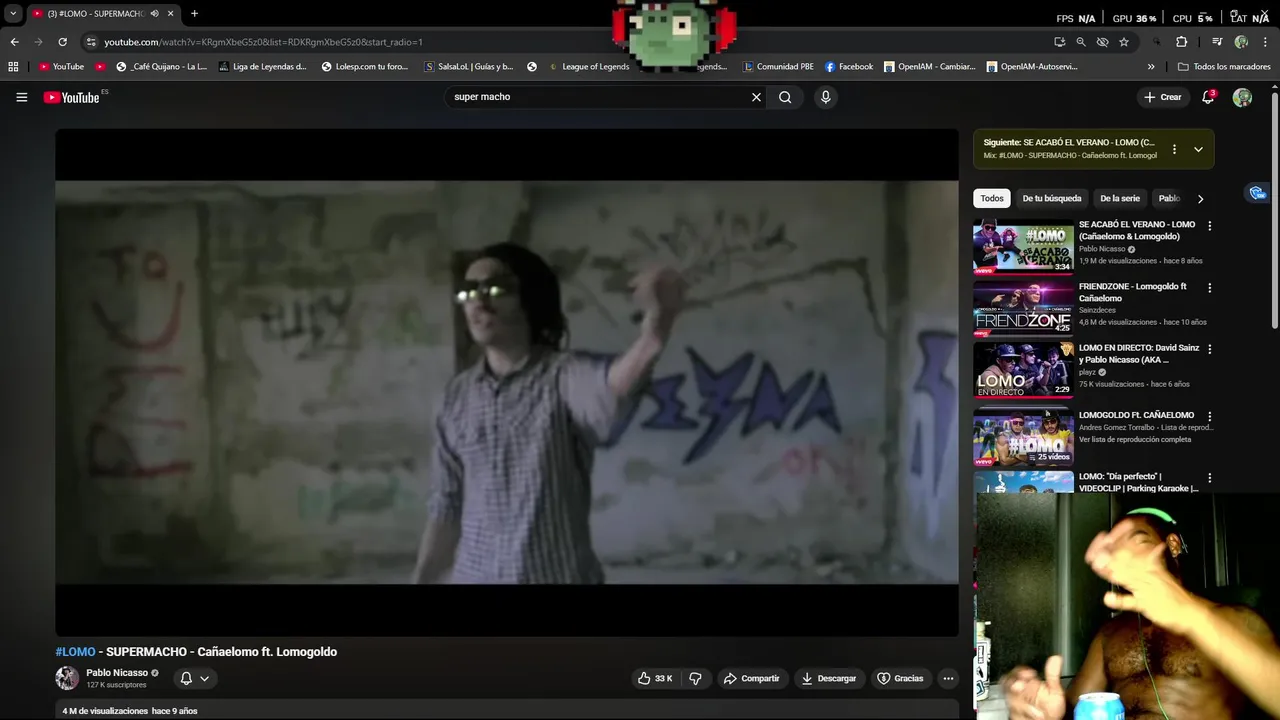Screen dimensions: 1280x720
Task: Open the Chrome apps grid in bookmarks bar
Action: 13,67
